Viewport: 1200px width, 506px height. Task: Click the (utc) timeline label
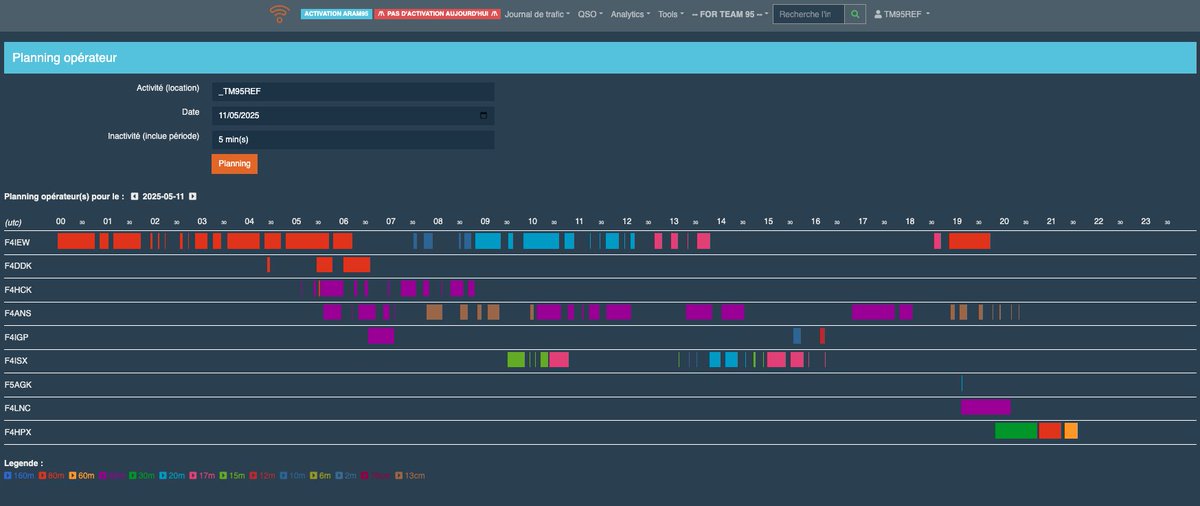[x=14, y=221]
